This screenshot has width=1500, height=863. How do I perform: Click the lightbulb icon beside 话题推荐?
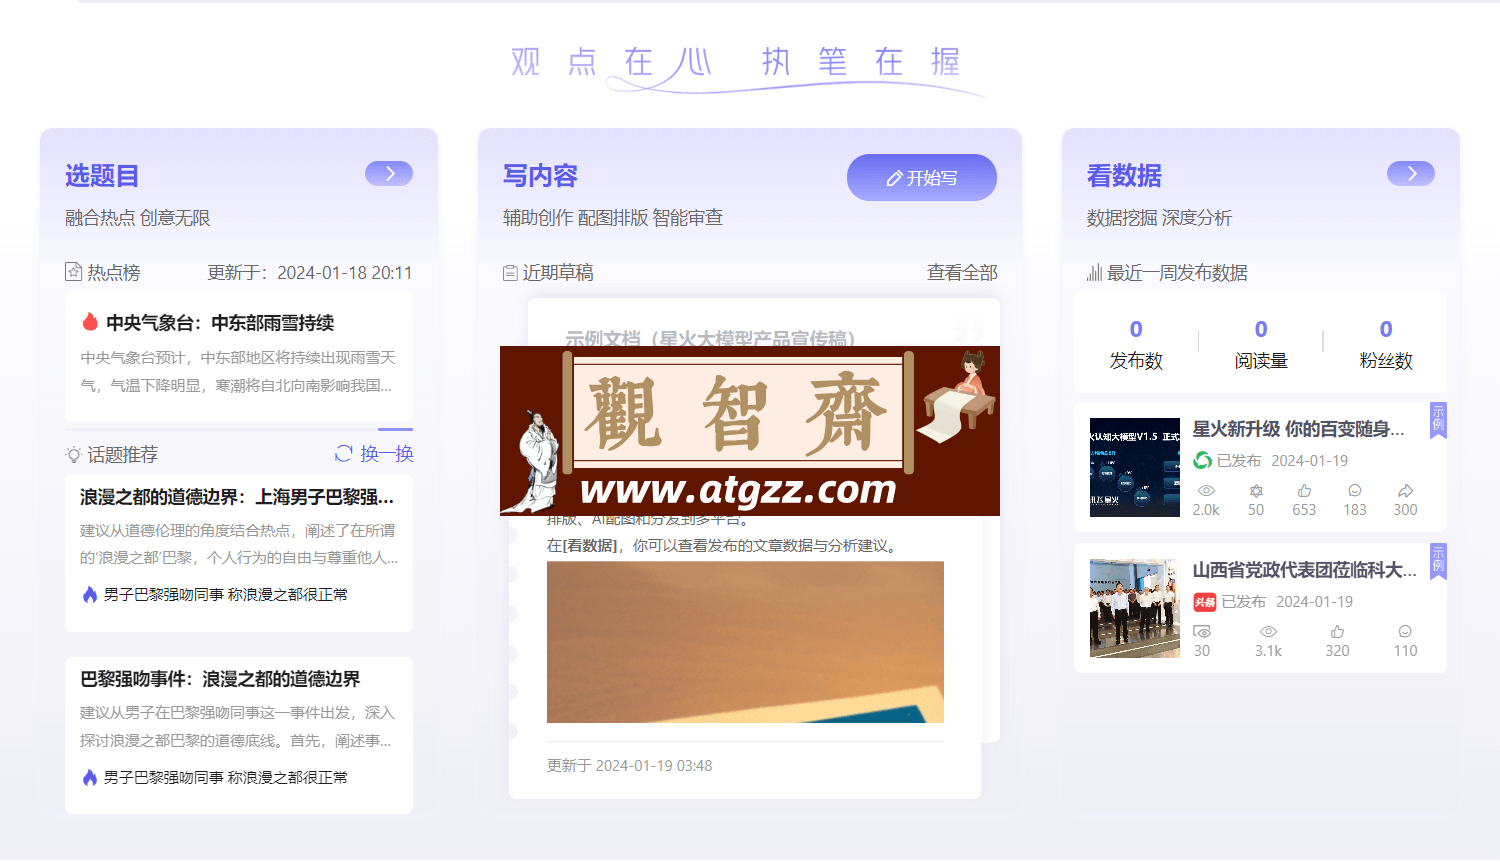[73, 454]
